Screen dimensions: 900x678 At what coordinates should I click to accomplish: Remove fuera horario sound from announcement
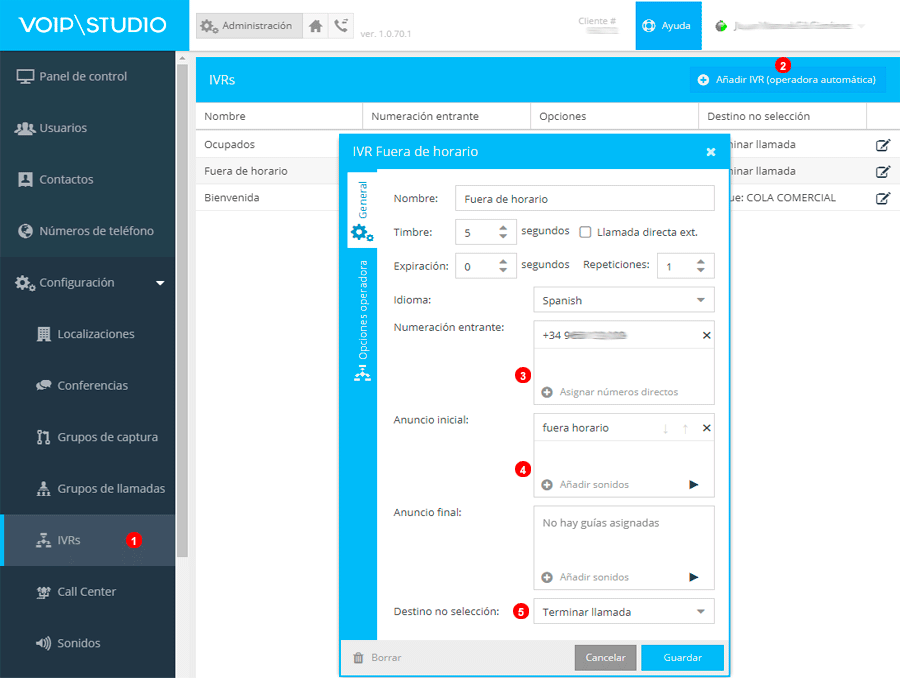706,428
